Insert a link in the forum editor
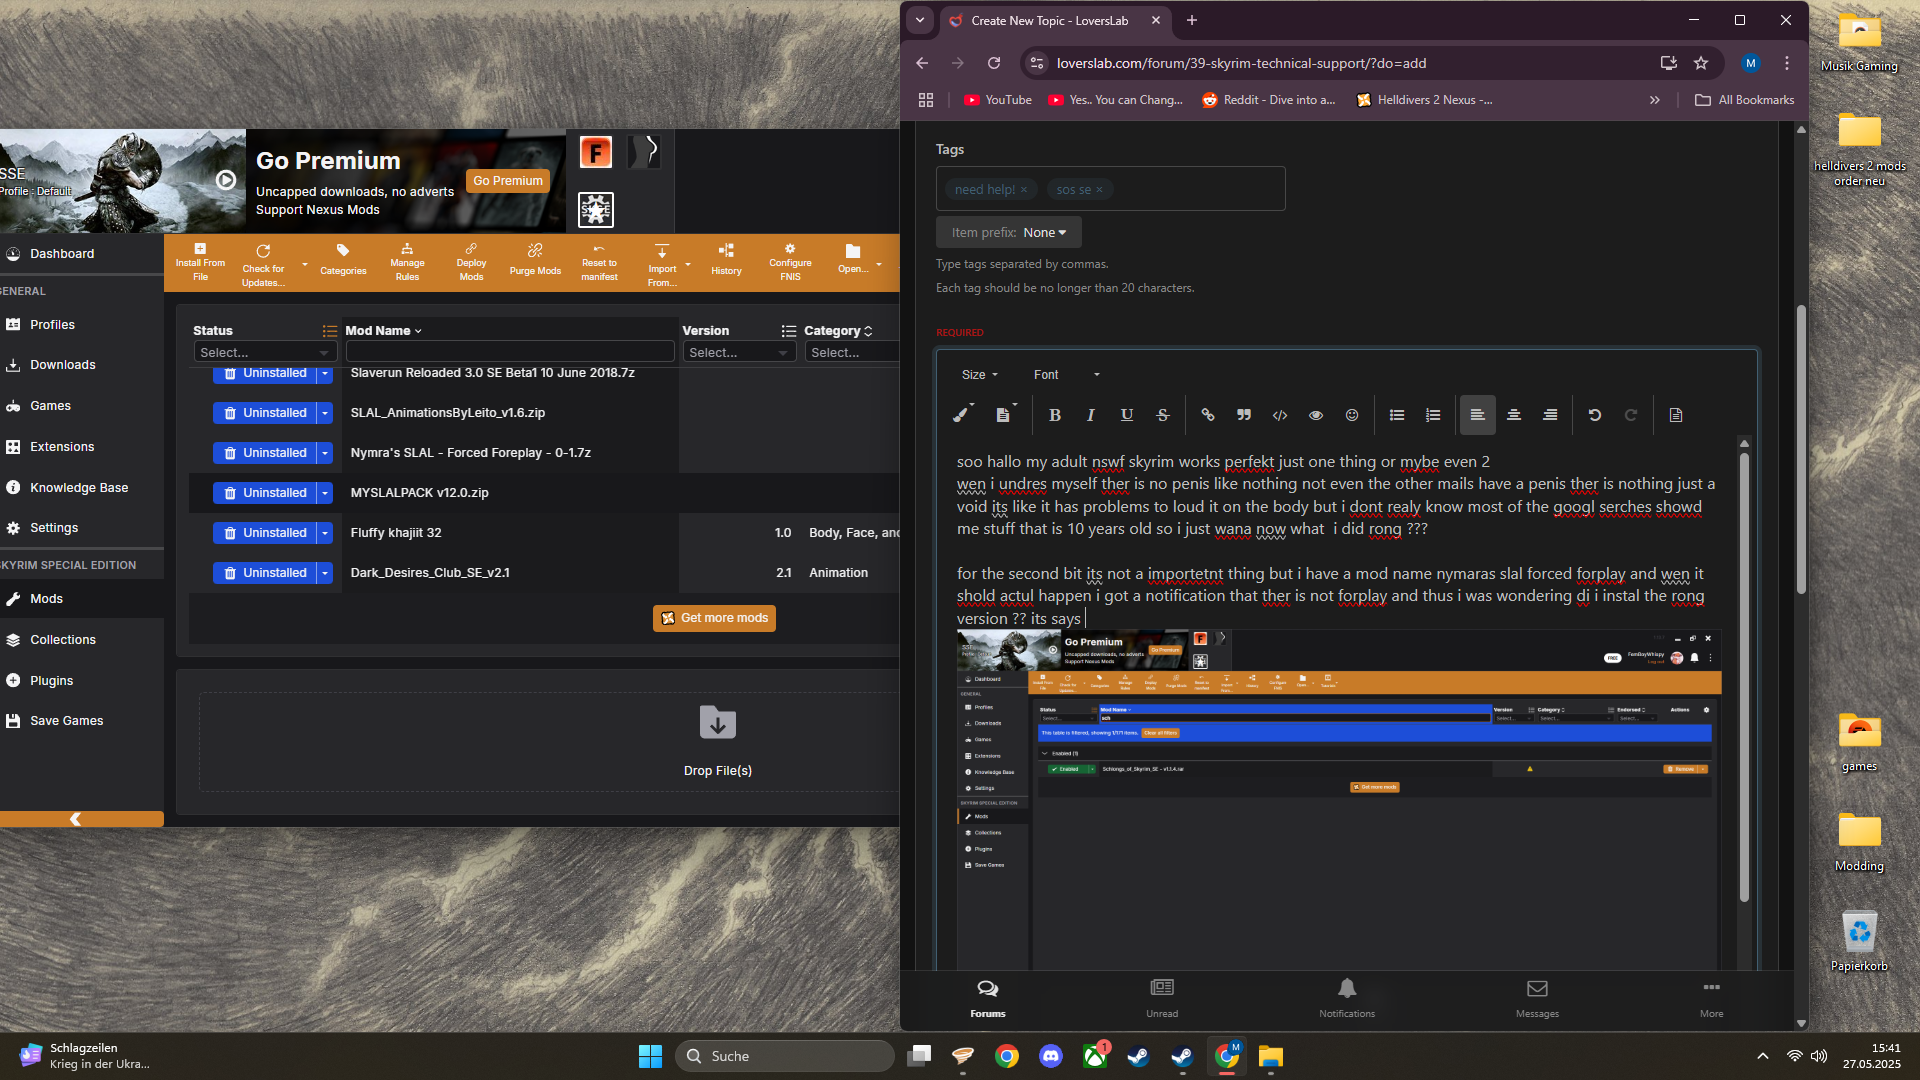Screen dimensions: 1920x1080 tap(1208, 415)
